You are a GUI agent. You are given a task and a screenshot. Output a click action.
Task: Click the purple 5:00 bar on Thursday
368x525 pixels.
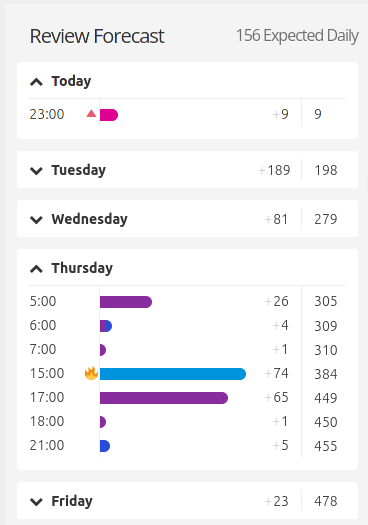pyautogui.click(x=126, y=302)
